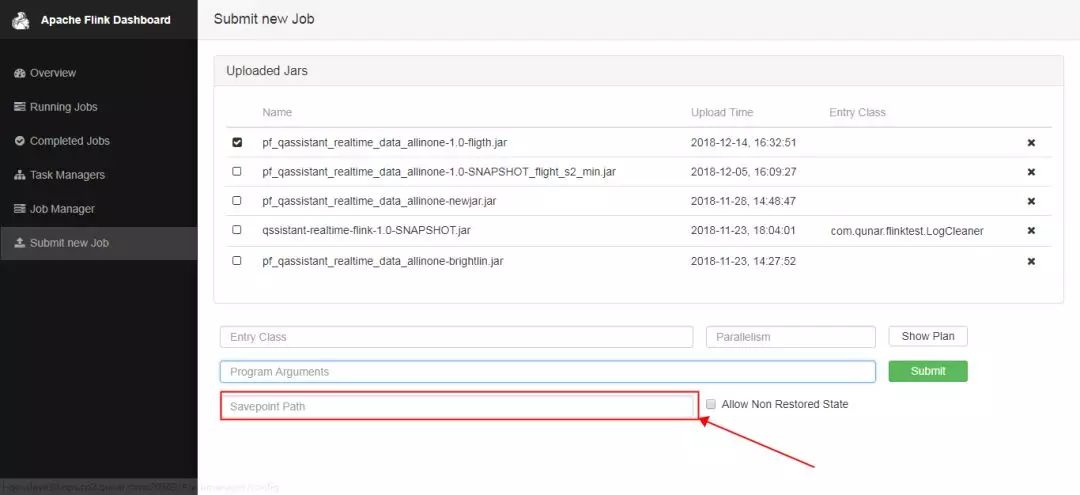The image size is (1080, 495).
Task: Click upload time 2018-12-14, 16:32:51
Action: [743, 143]
